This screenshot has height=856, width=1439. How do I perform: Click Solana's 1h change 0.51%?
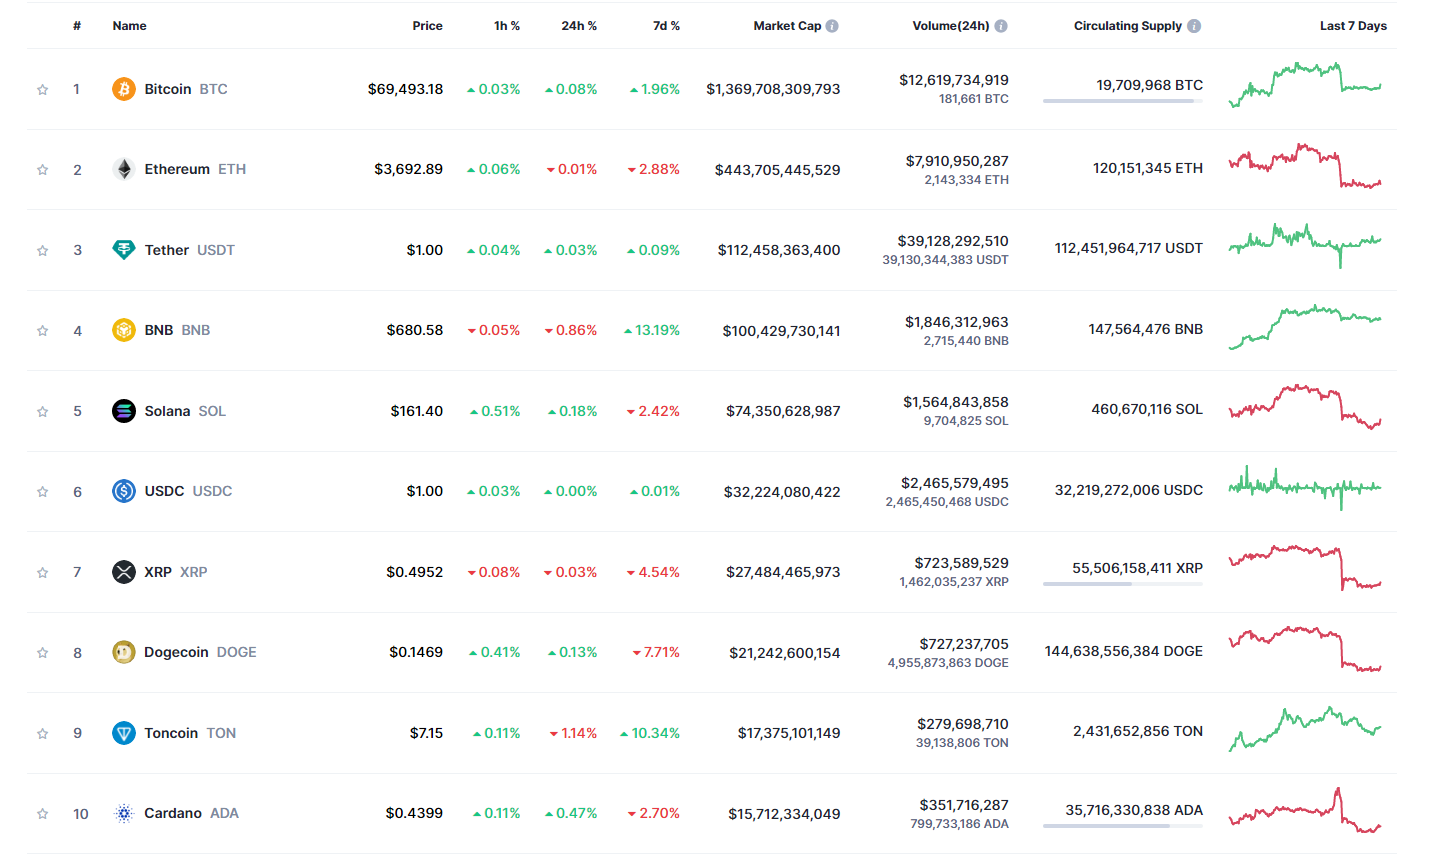point(495,411)
